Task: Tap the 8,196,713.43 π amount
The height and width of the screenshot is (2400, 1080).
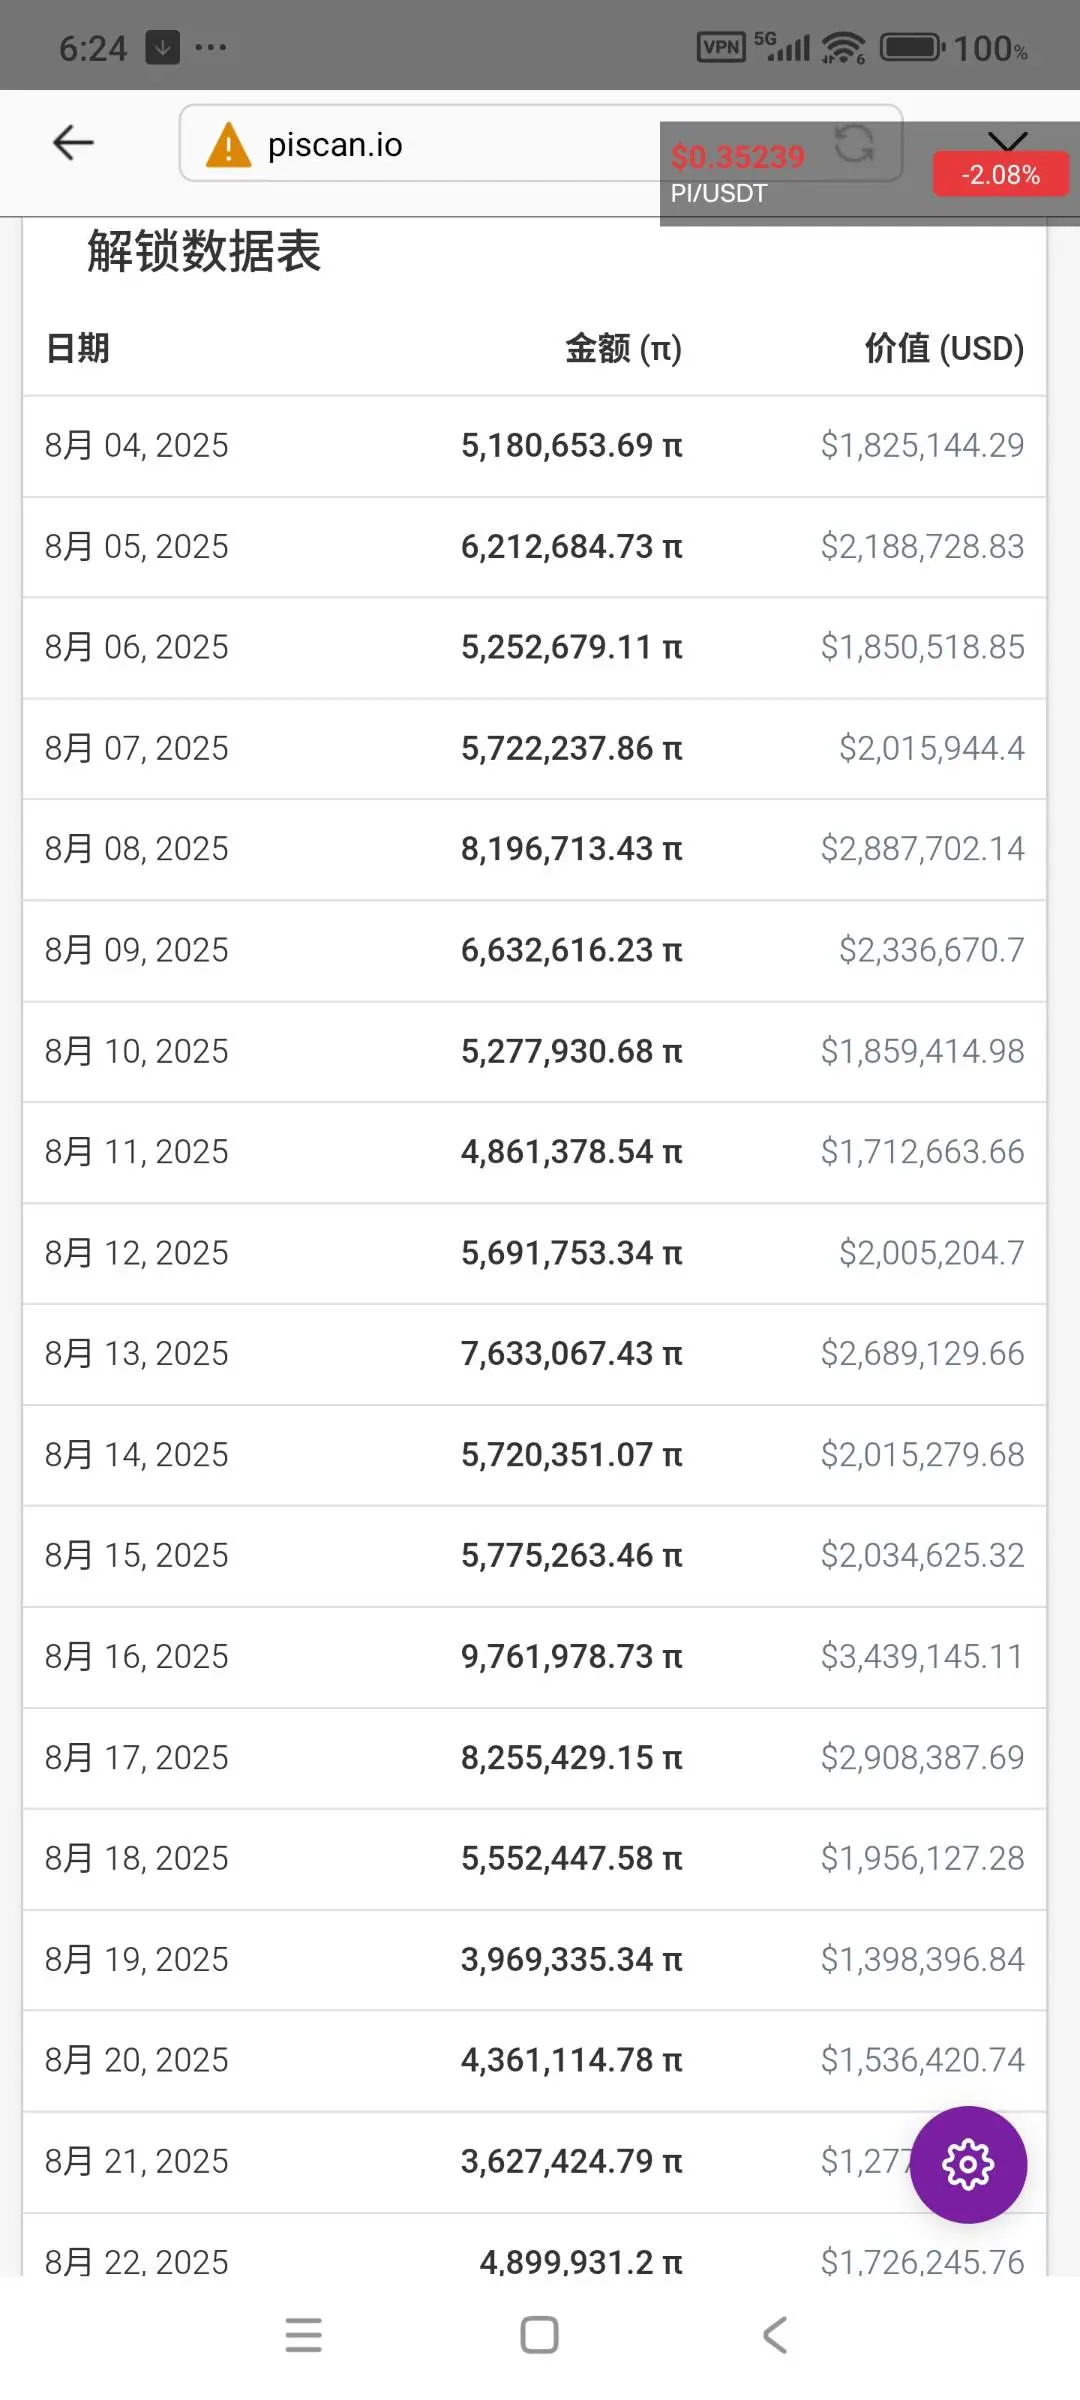Action: [x=571, y=849]
